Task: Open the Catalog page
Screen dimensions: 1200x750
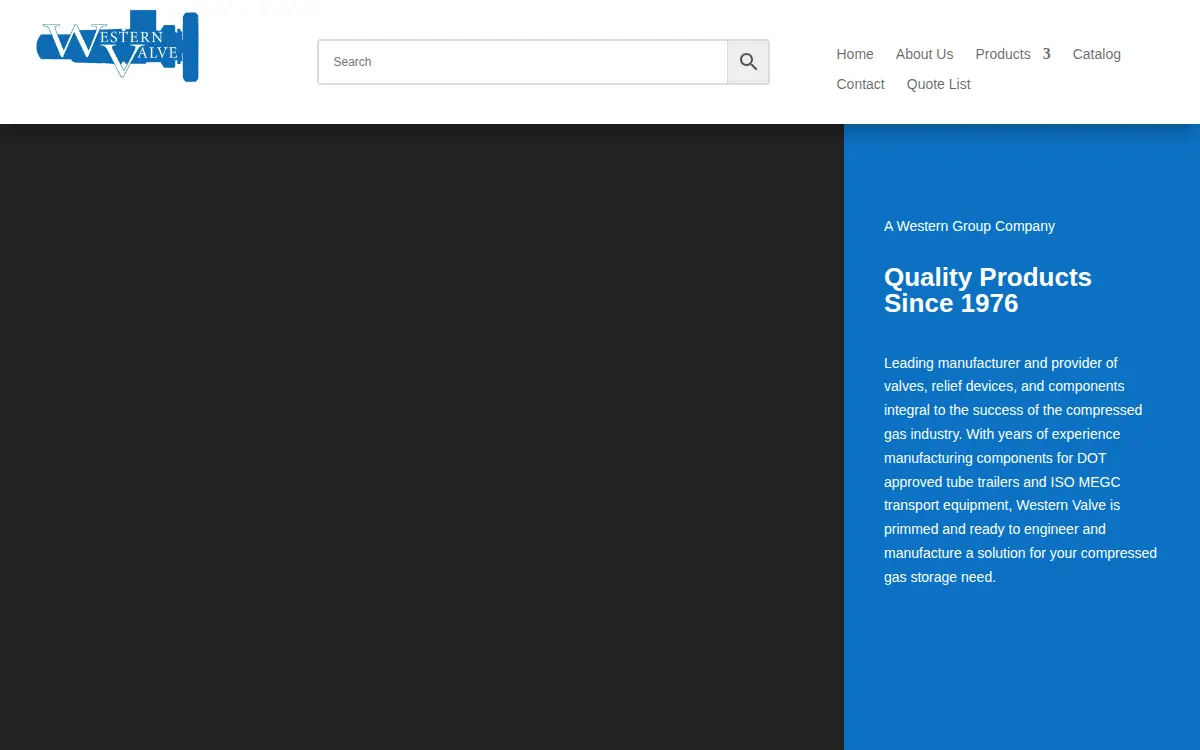Action: point(1097,54)
